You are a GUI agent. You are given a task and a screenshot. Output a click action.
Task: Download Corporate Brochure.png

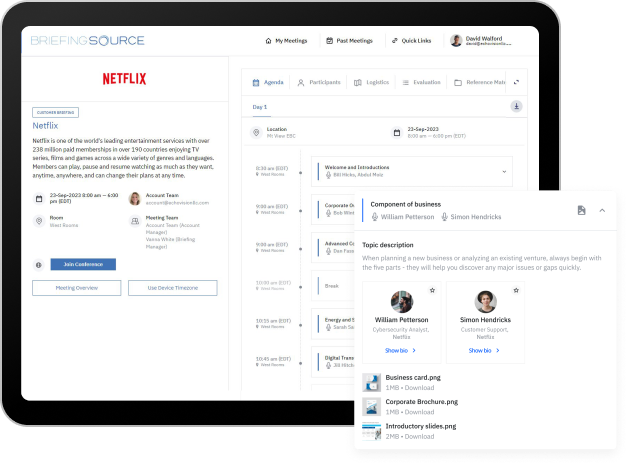(419, 412)
